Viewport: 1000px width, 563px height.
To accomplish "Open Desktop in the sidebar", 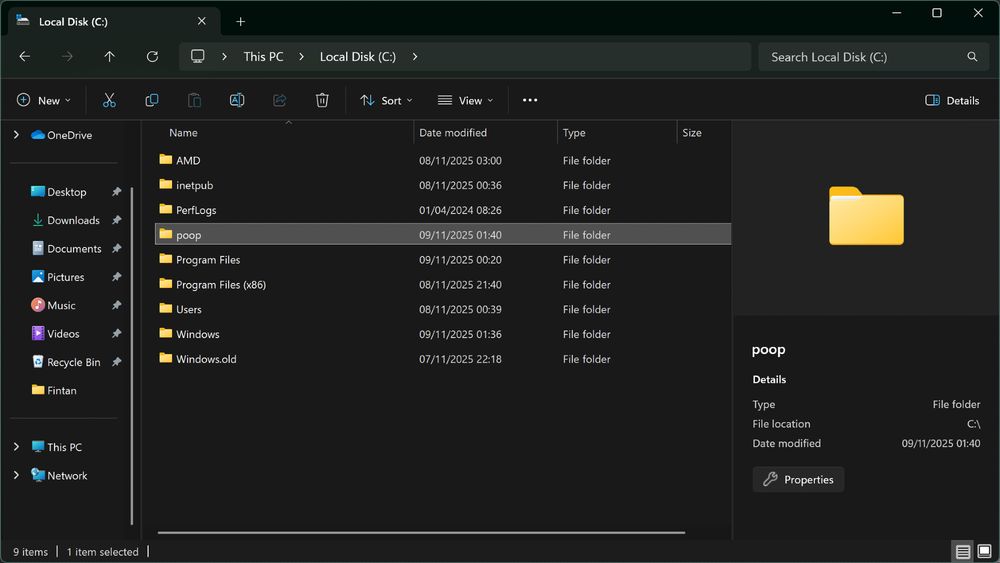I will click(66, 192).
